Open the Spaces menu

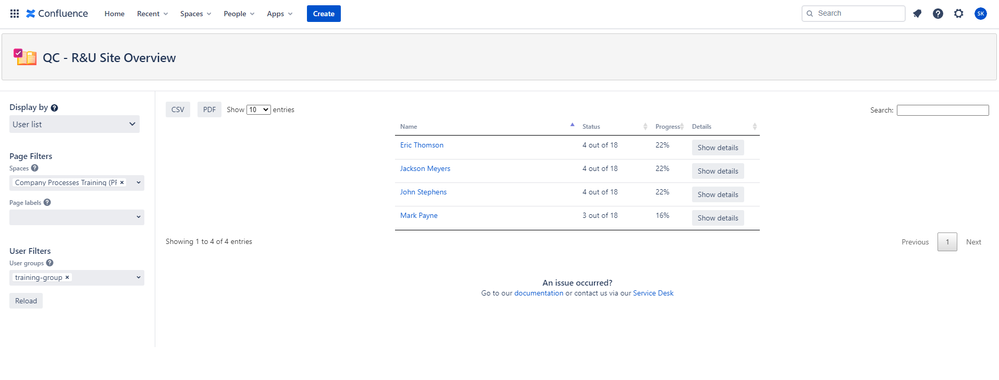pyautogui.click(x=196, y=13)
